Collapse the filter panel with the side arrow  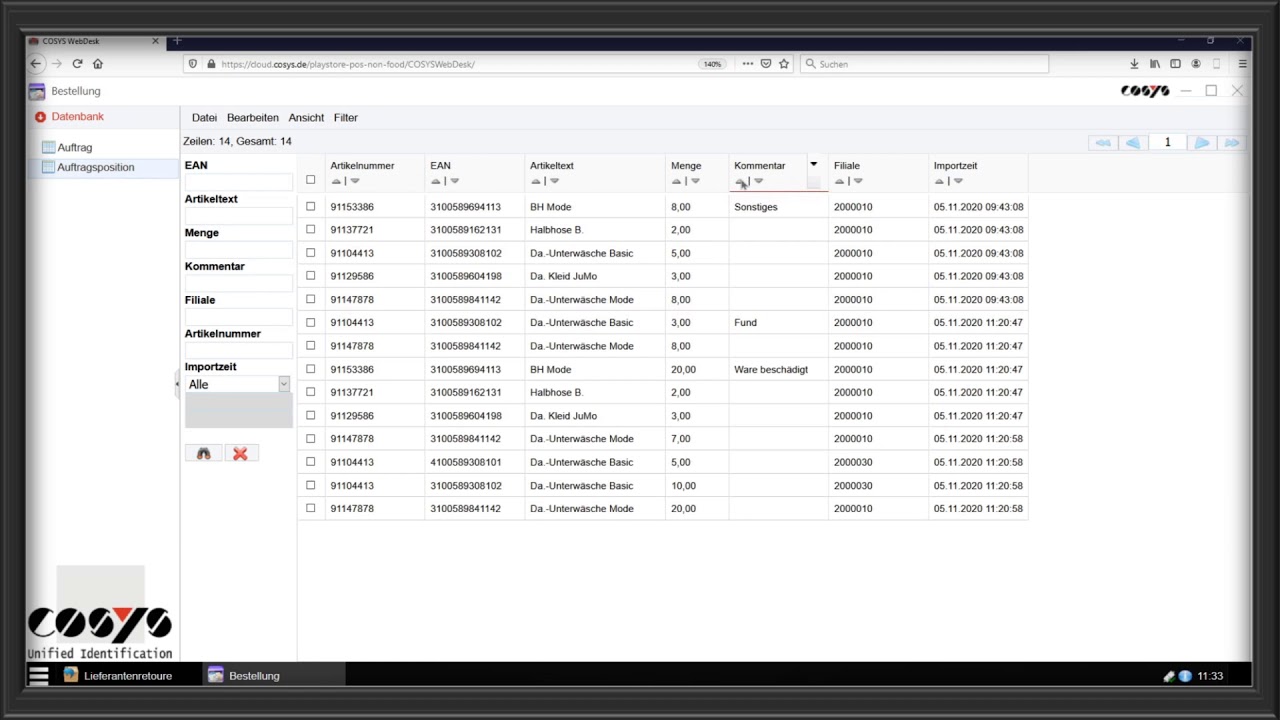click(177, 384)
